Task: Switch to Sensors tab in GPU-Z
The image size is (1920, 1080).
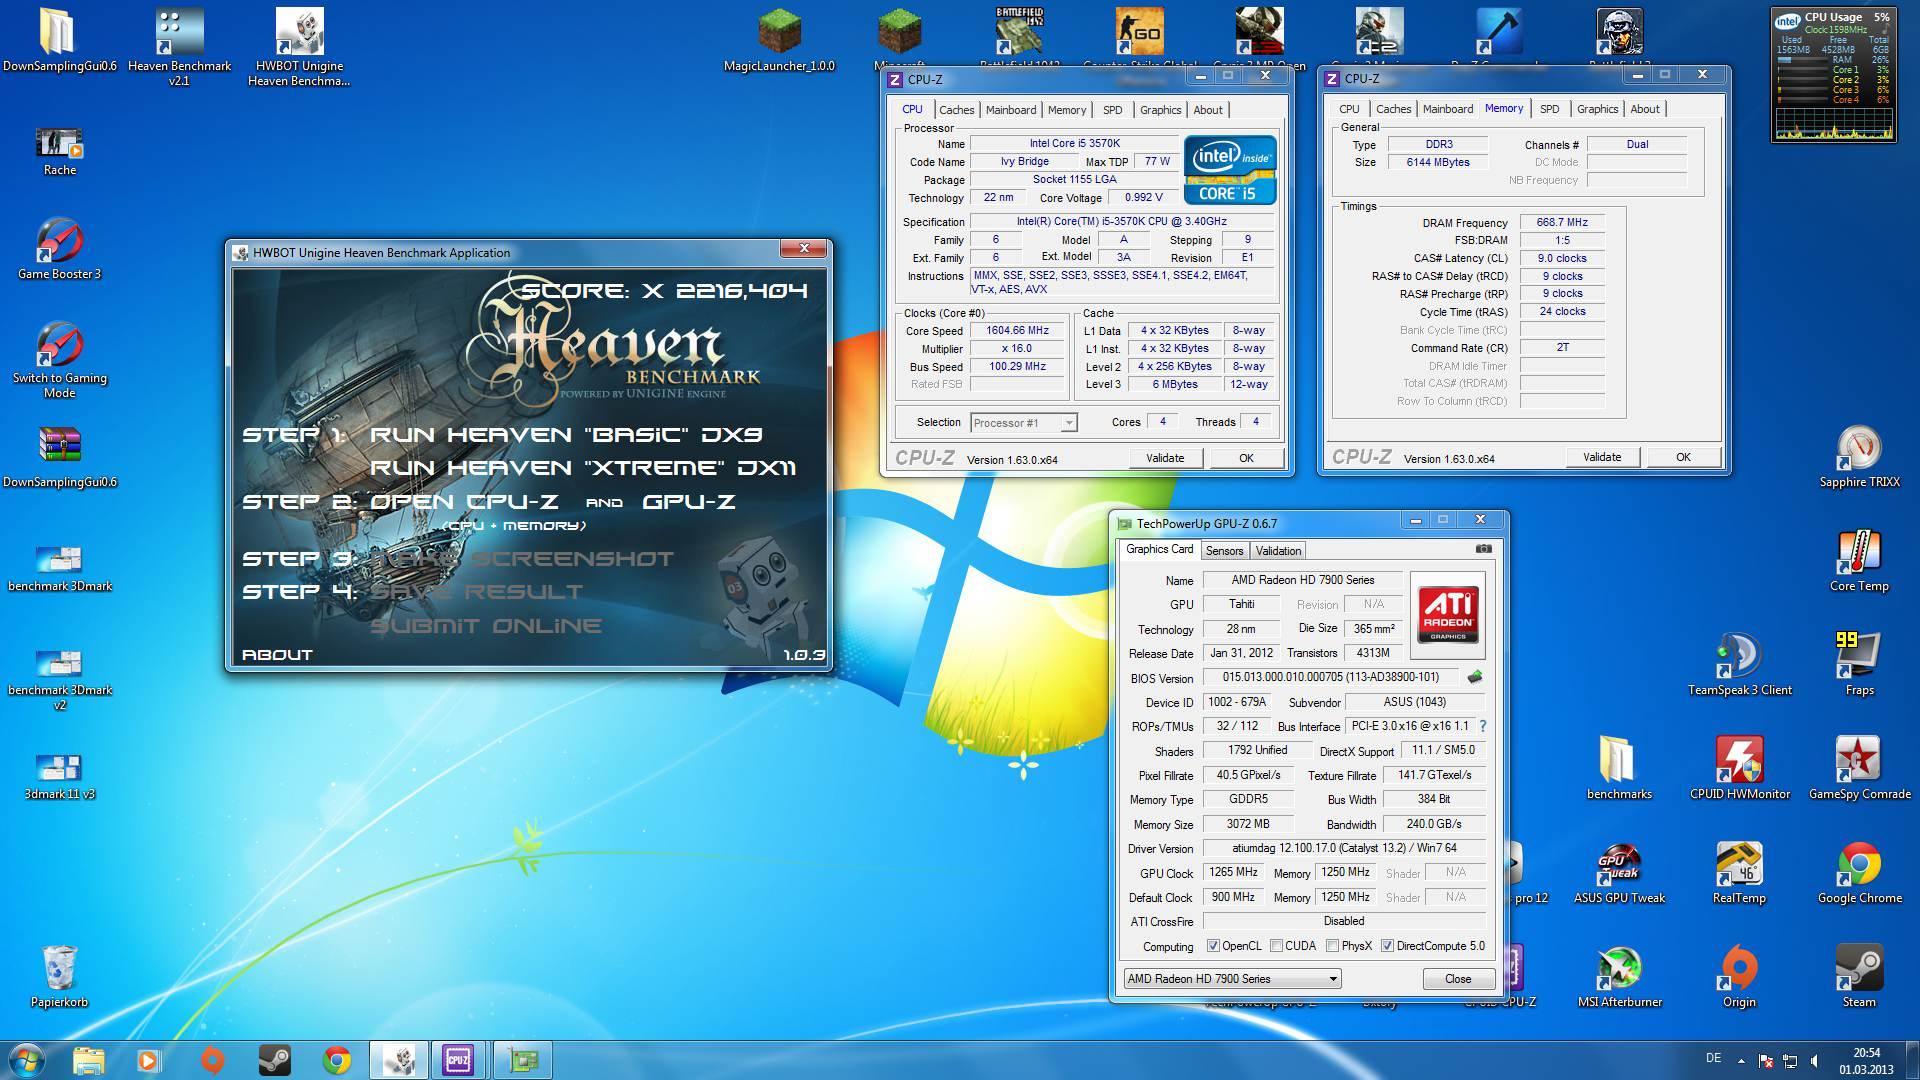Action: [x=1224, y=551]
